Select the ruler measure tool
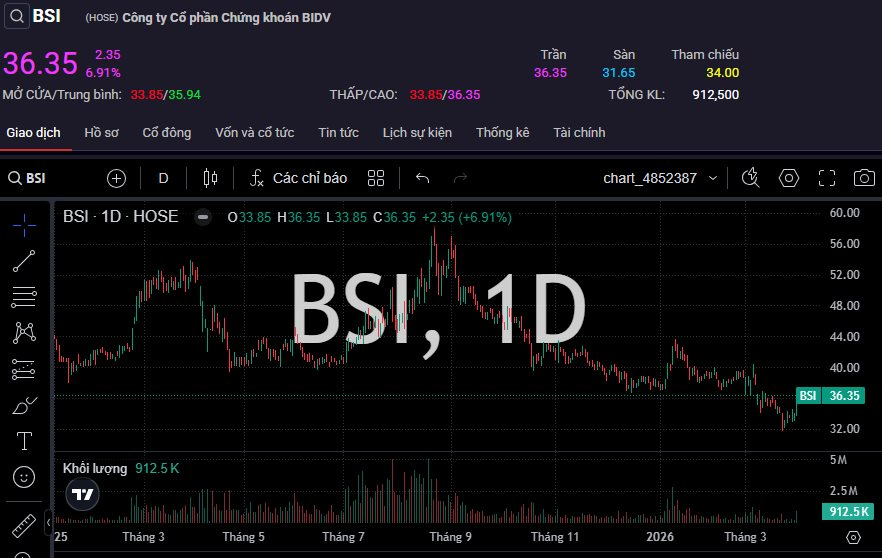The height and width of the screenshot is (558, 882). pyautogui.click(x=22, y=524)
